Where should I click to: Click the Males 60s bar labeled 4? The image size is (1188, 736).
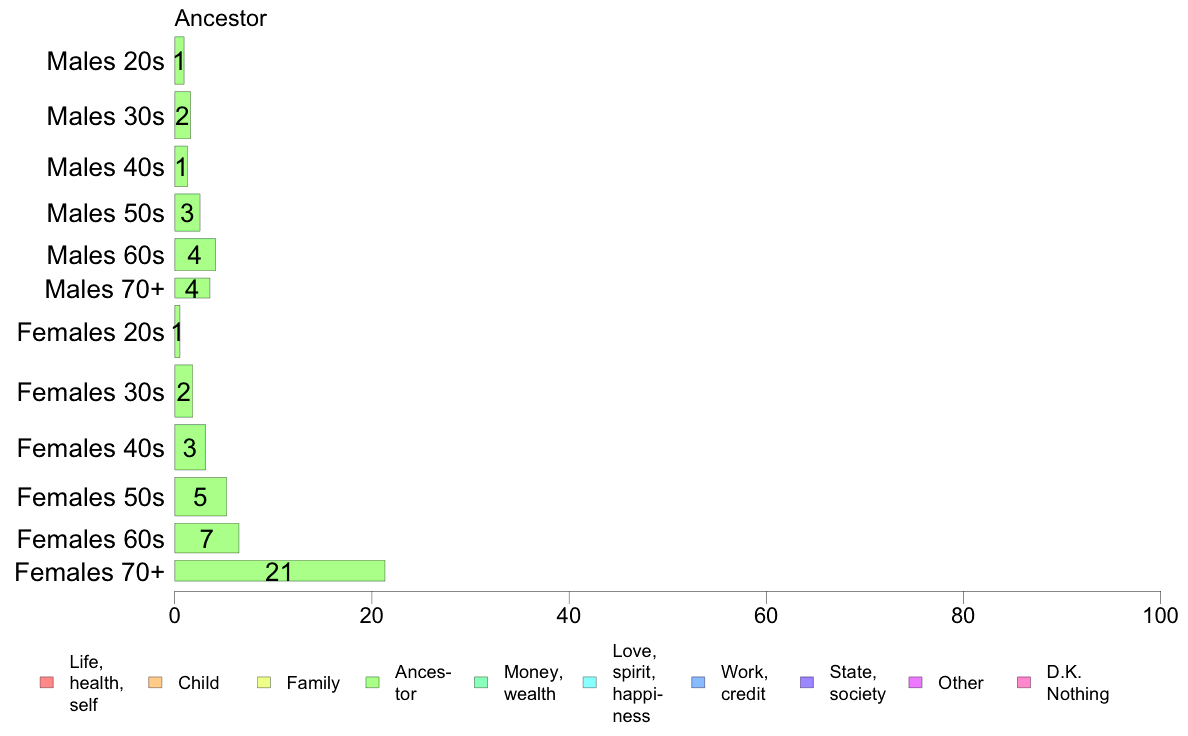coord(195,255)
